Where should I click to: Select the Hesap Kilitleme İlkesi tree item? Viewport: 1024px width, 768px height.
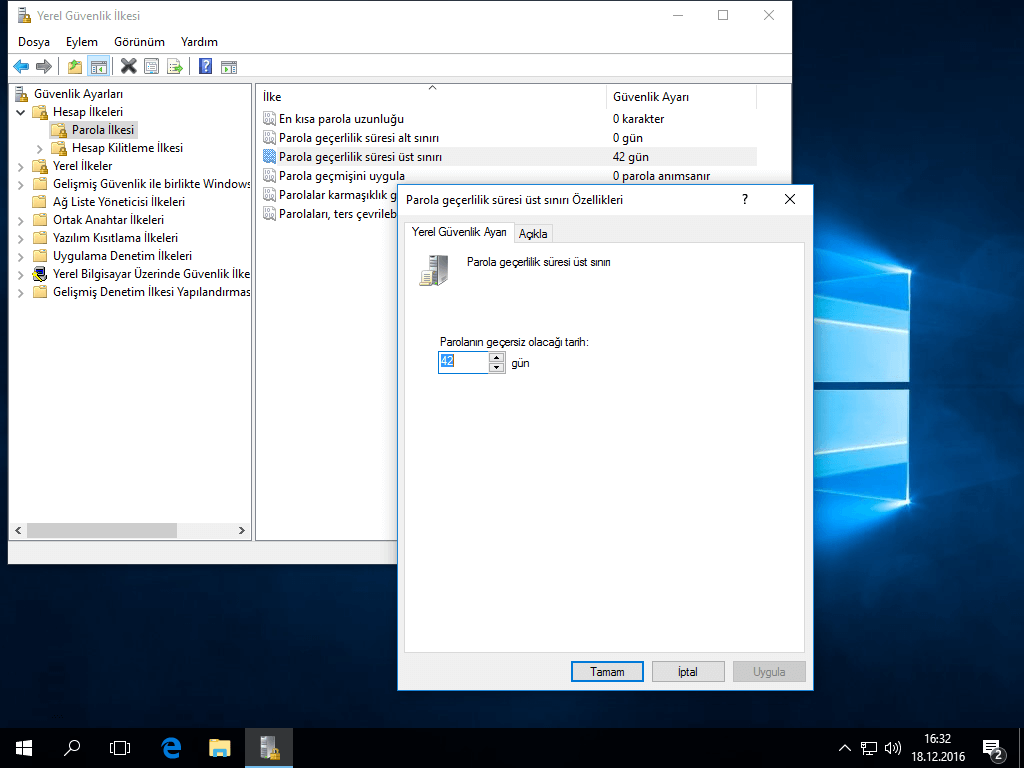[127, 148]
